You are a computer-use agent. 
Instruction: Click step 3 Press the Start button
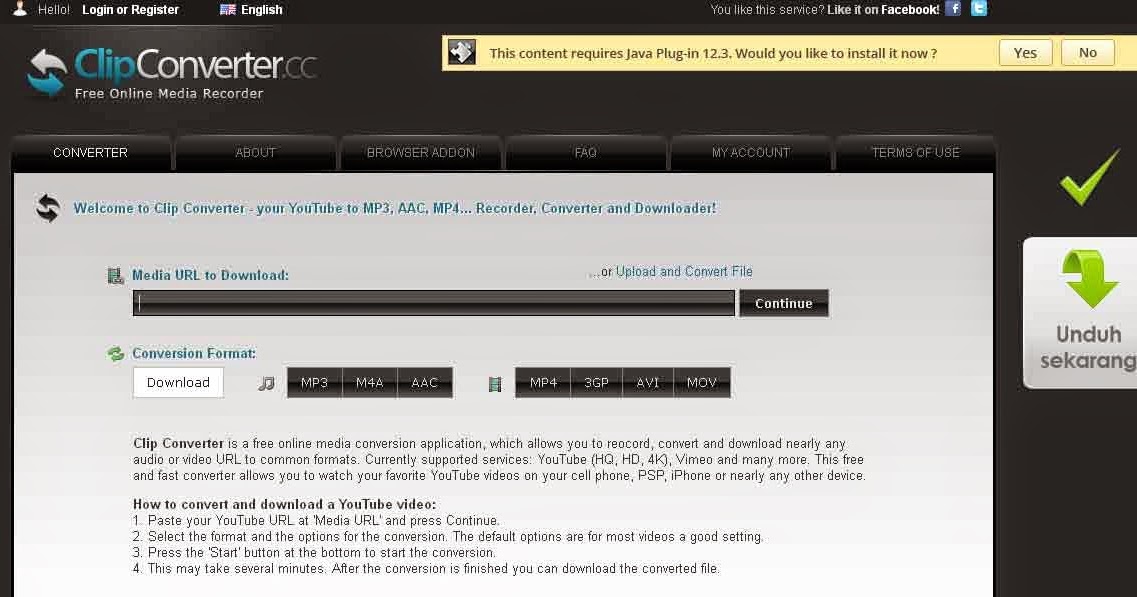pos(314,553)
